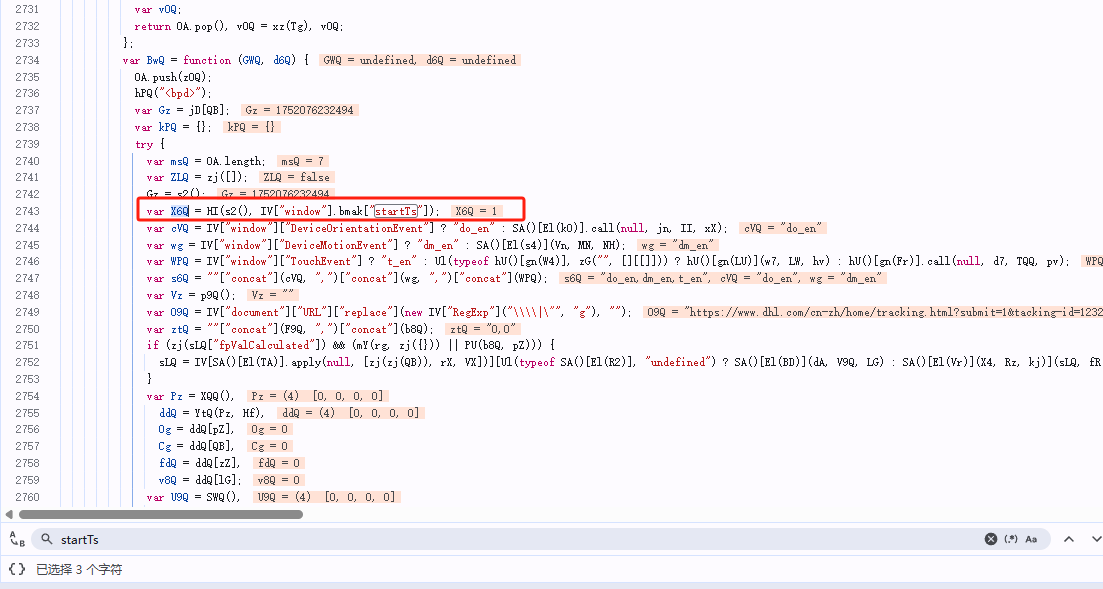Set breakpoint on line 2743

27,211
